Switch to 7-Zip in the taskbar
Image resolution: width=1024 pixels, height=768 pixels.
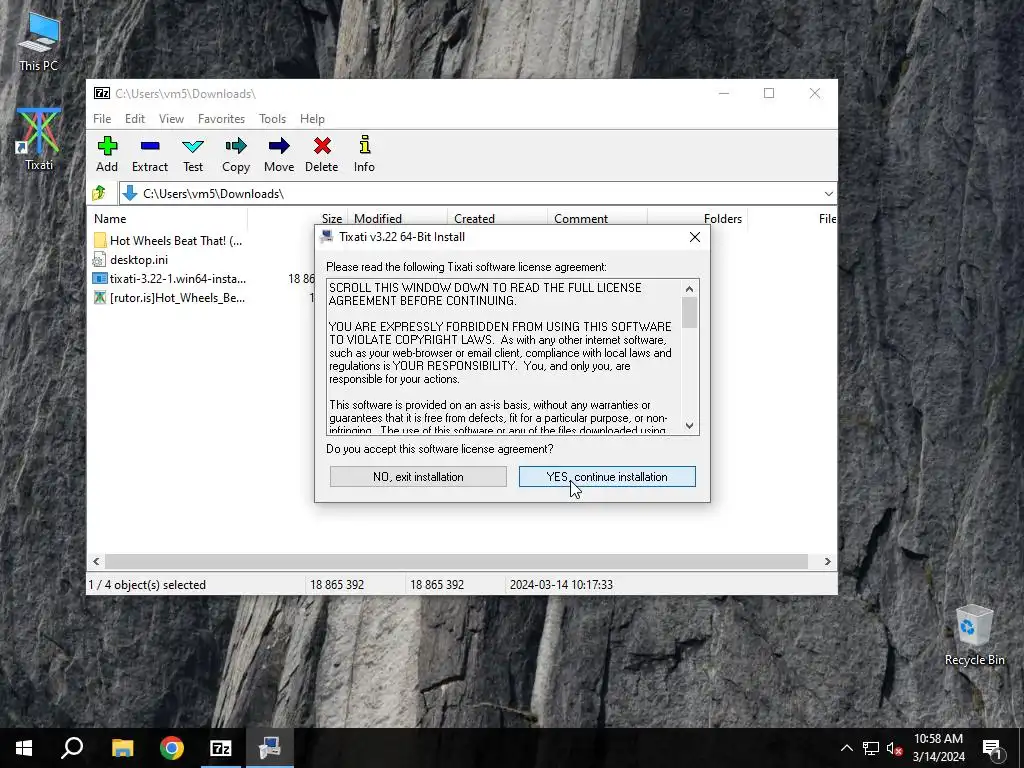coord(221,748)
